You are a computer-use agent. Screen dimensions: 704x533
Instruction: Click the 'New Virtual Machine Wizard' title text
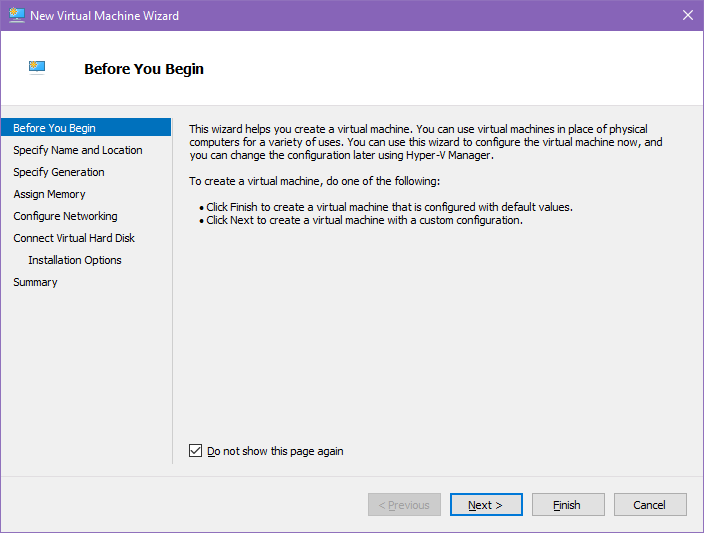[104, 16]
